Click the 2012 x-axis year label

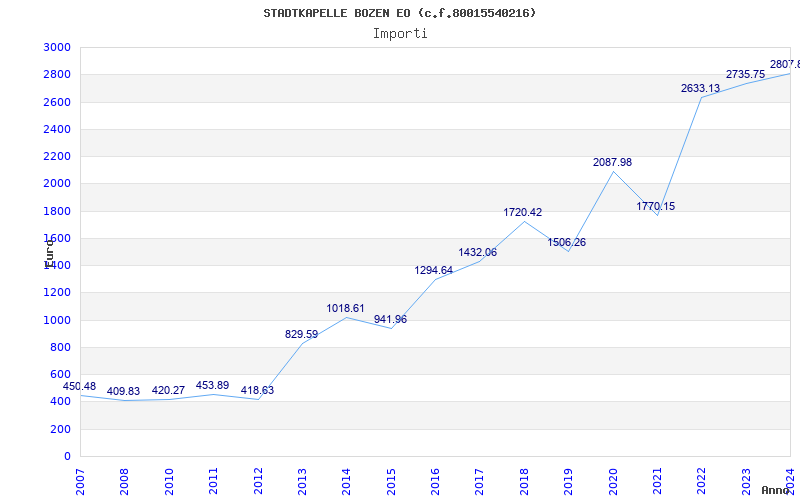258,482
